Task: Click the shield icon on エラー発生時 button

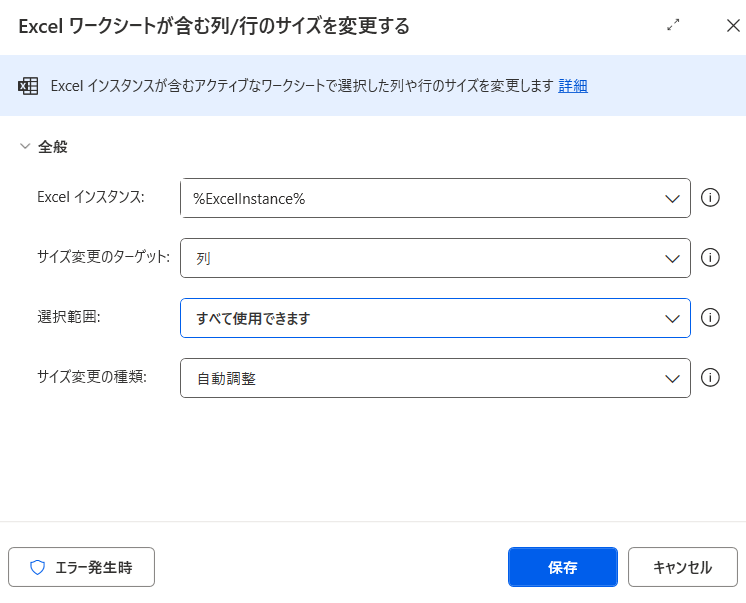Action: pyautogui.click(x=38, y=567)
